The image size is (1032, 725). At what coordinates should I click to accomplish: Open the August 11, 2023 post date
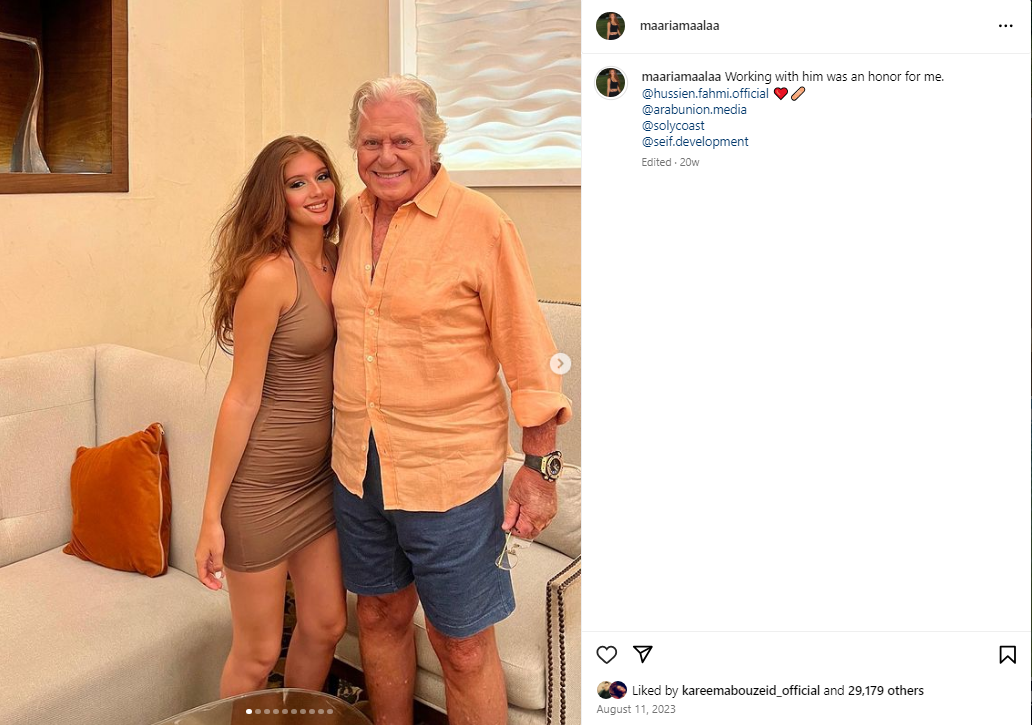point(636,709)
